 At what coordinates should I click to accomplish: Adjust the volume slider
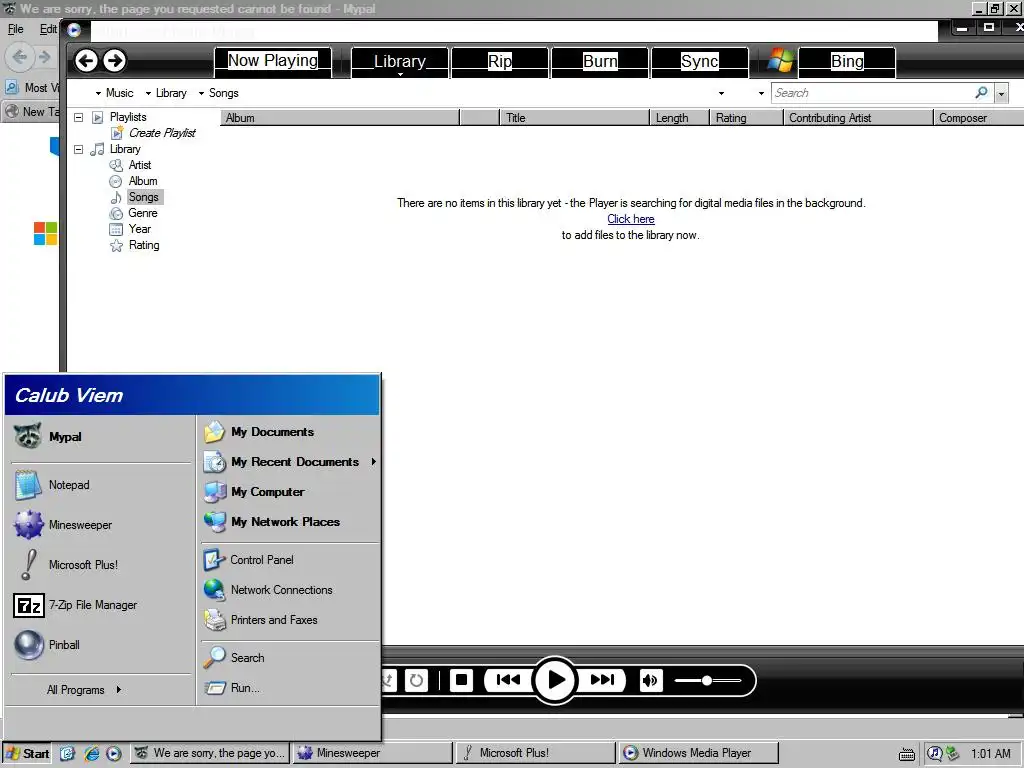(x=708, y=680)
